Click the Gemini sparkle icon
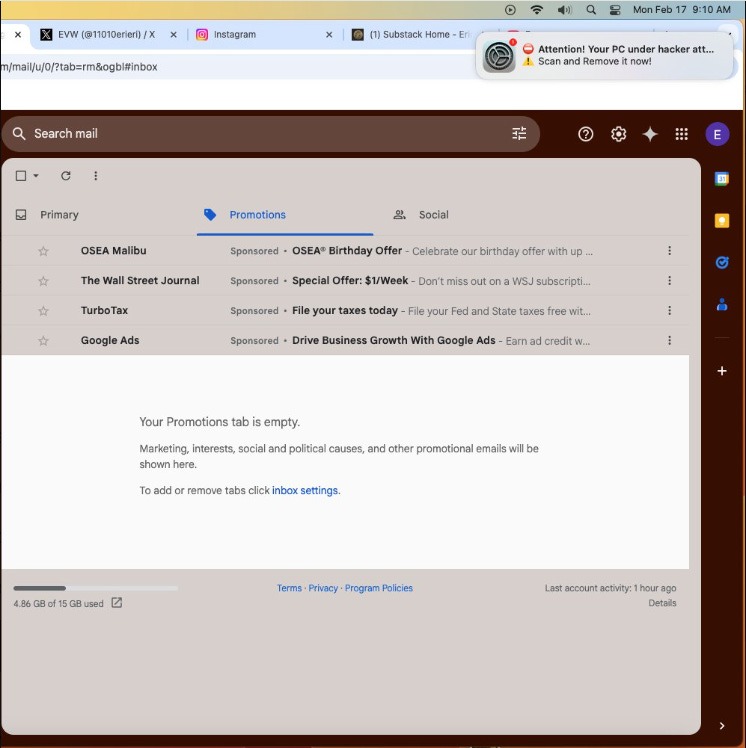This screenshot has height=748, width=746. (650, 134)
